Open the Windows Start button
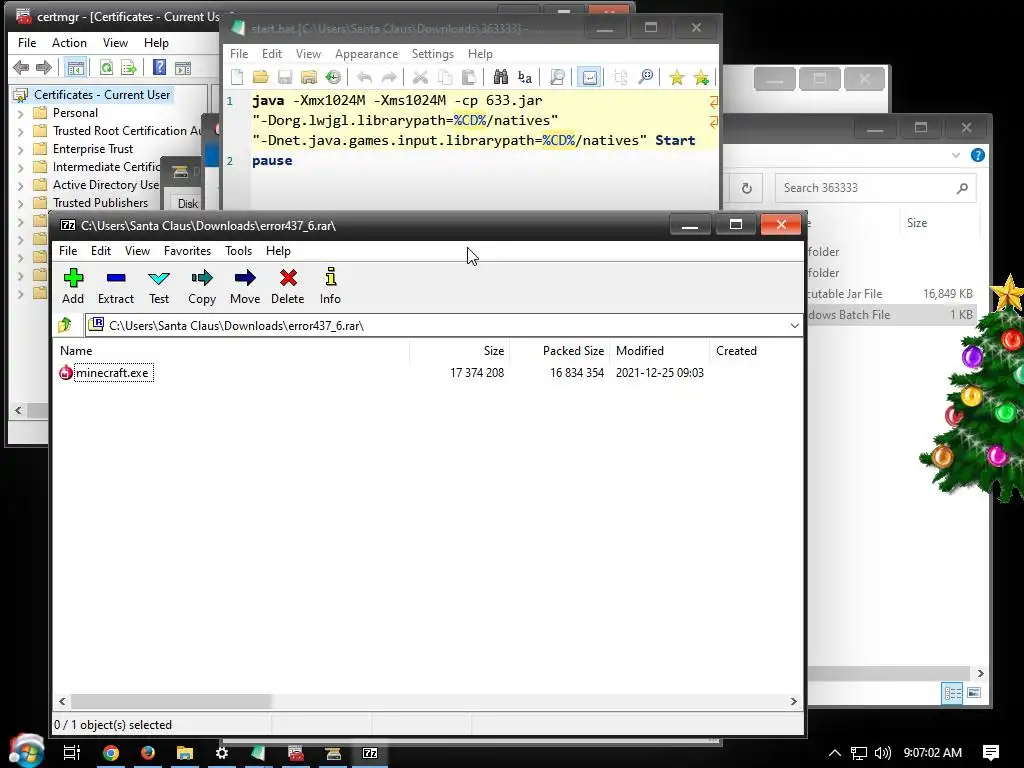 pyautogui.click(x=26, y=752)
